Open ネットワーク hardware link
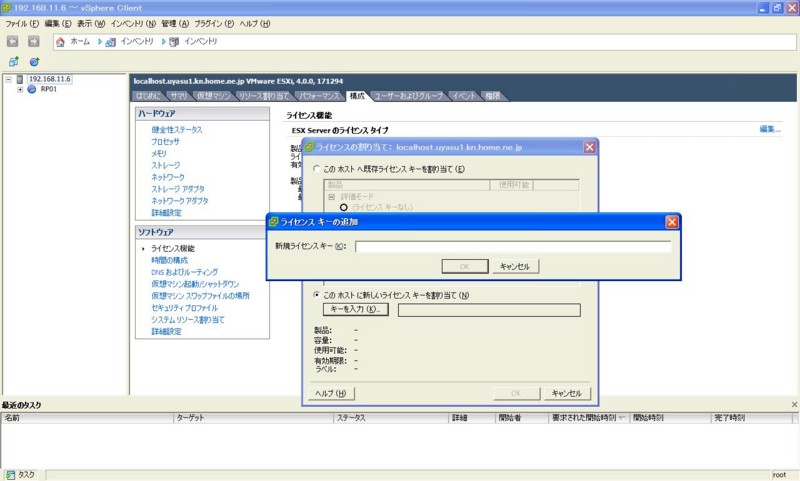This screenshot has height=481, width=800. (168, 177)
